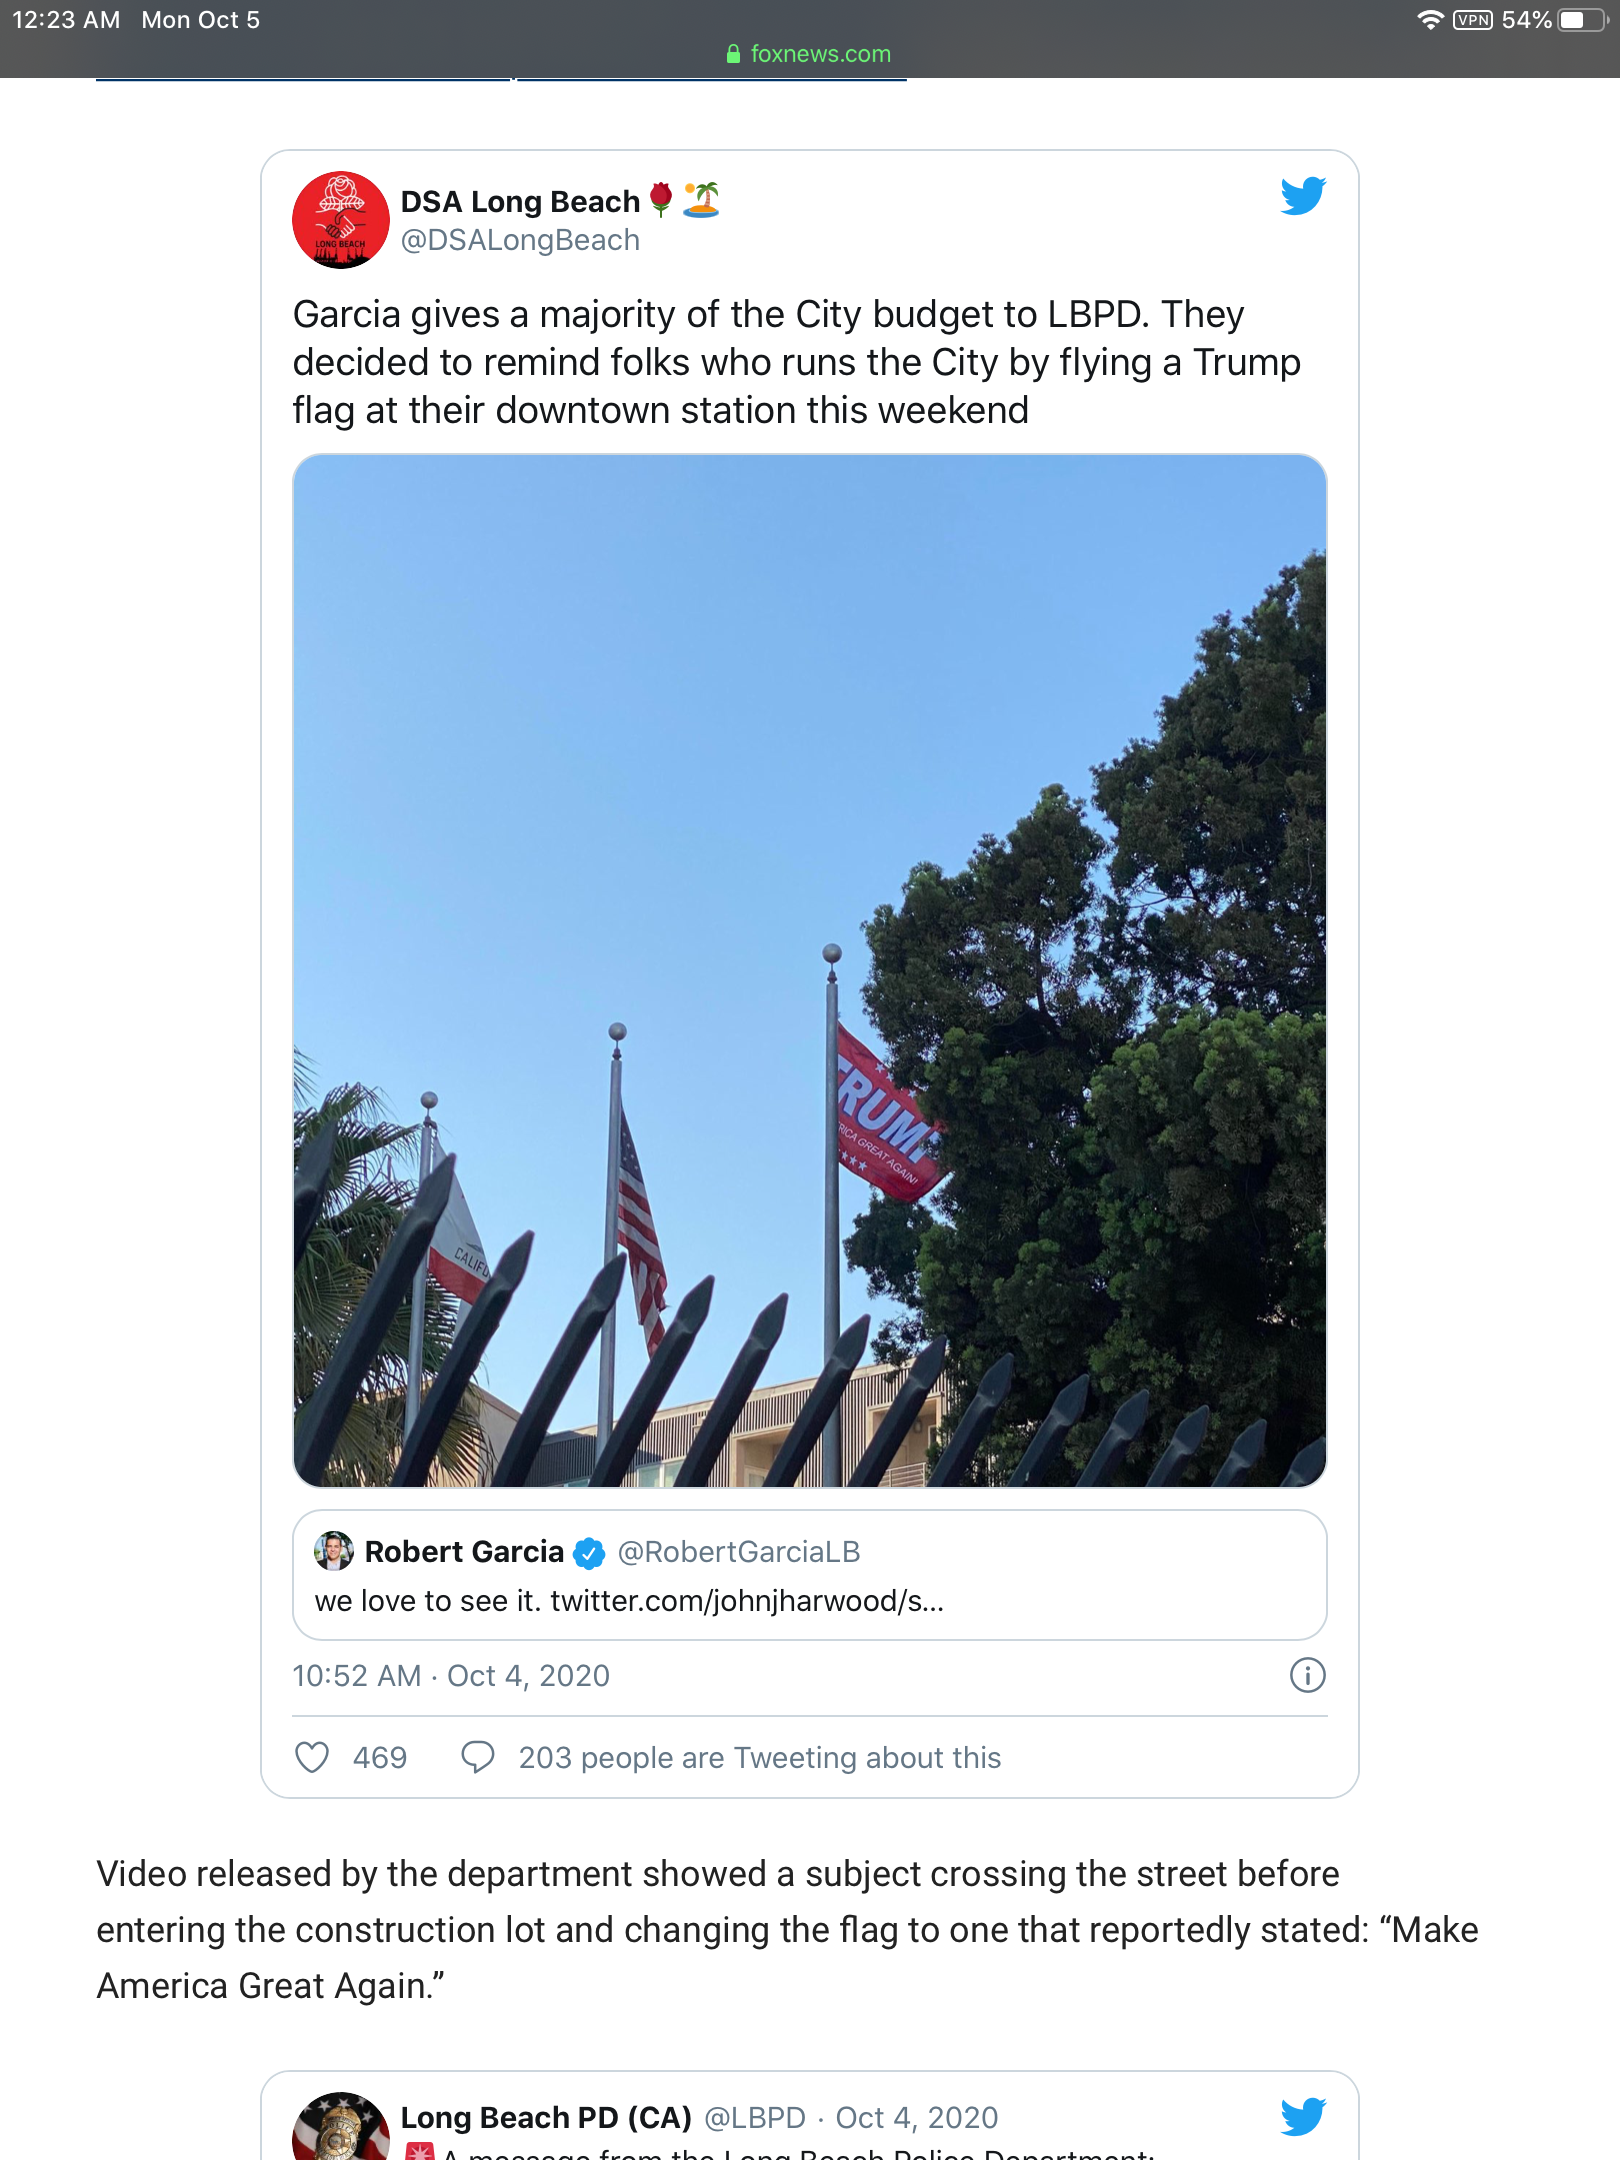Open DSA Long Beach display name
The width and height of the screenshot is (1620, 2160).
[x=520, y=201]
